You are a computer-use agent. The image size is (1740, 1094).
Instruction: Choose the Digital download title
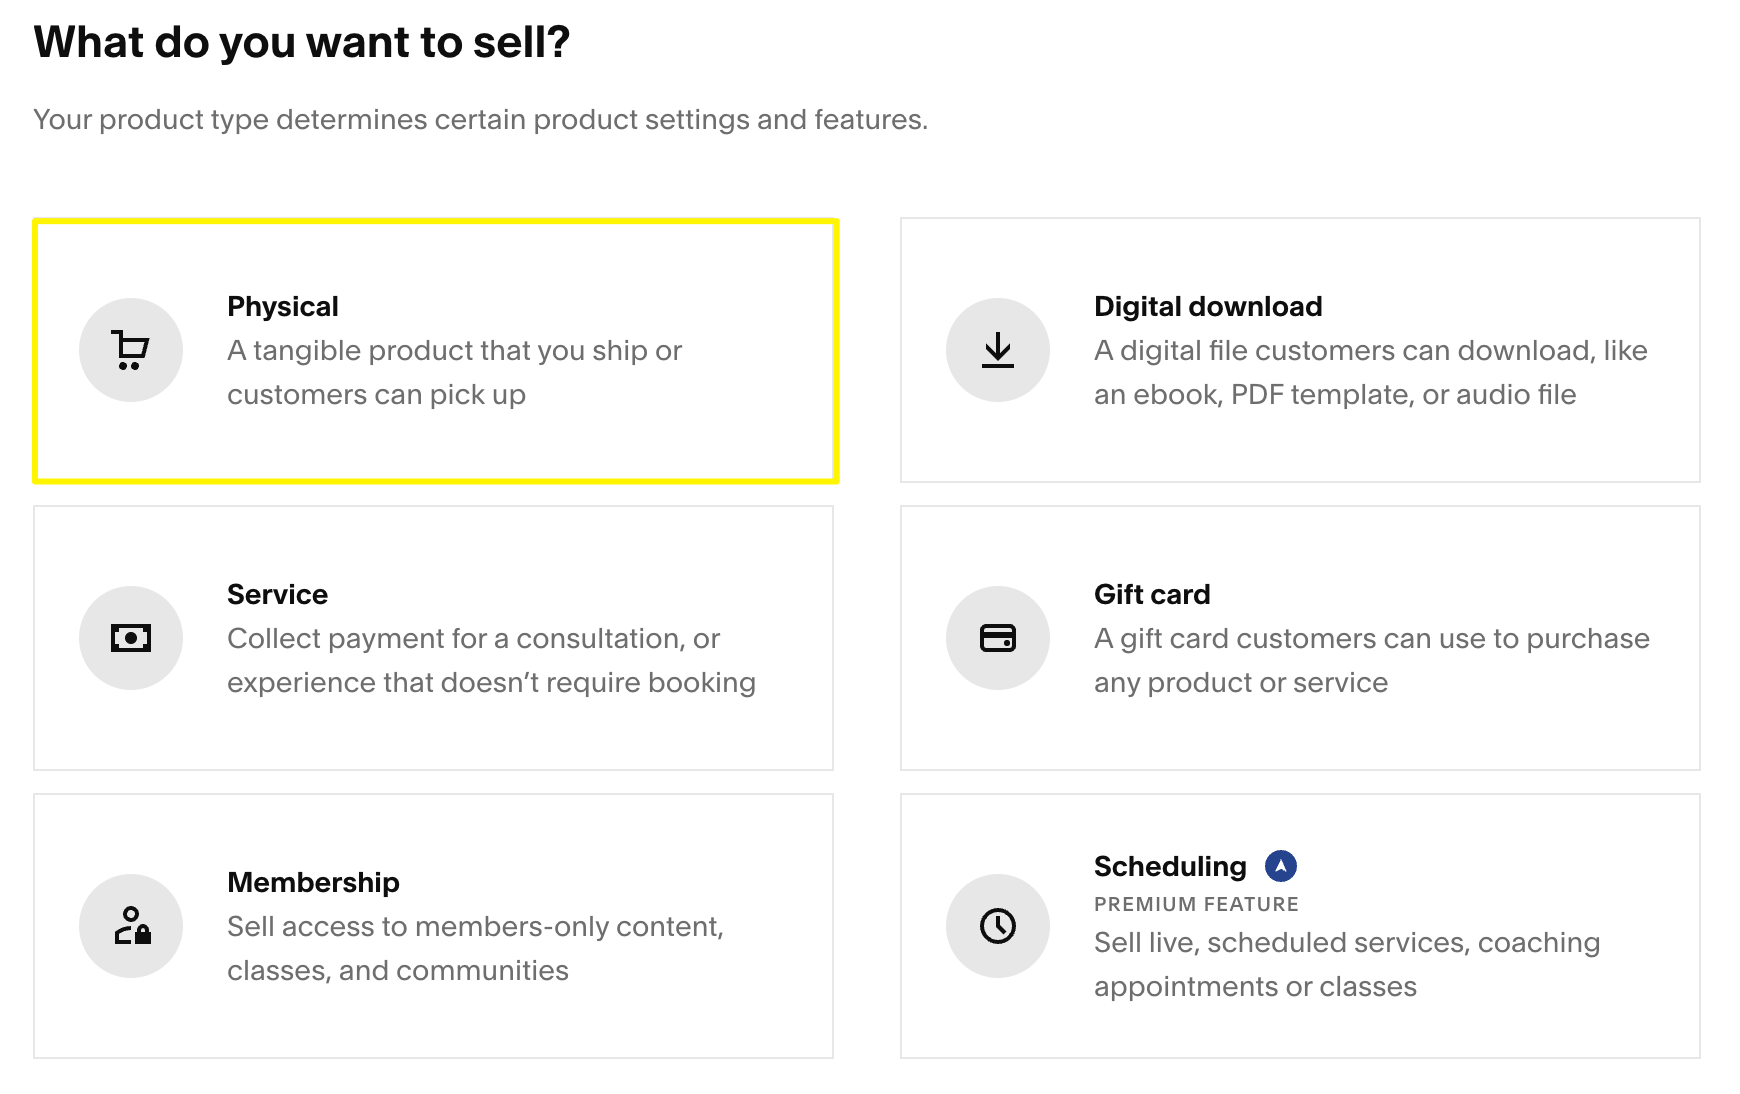1207,306
